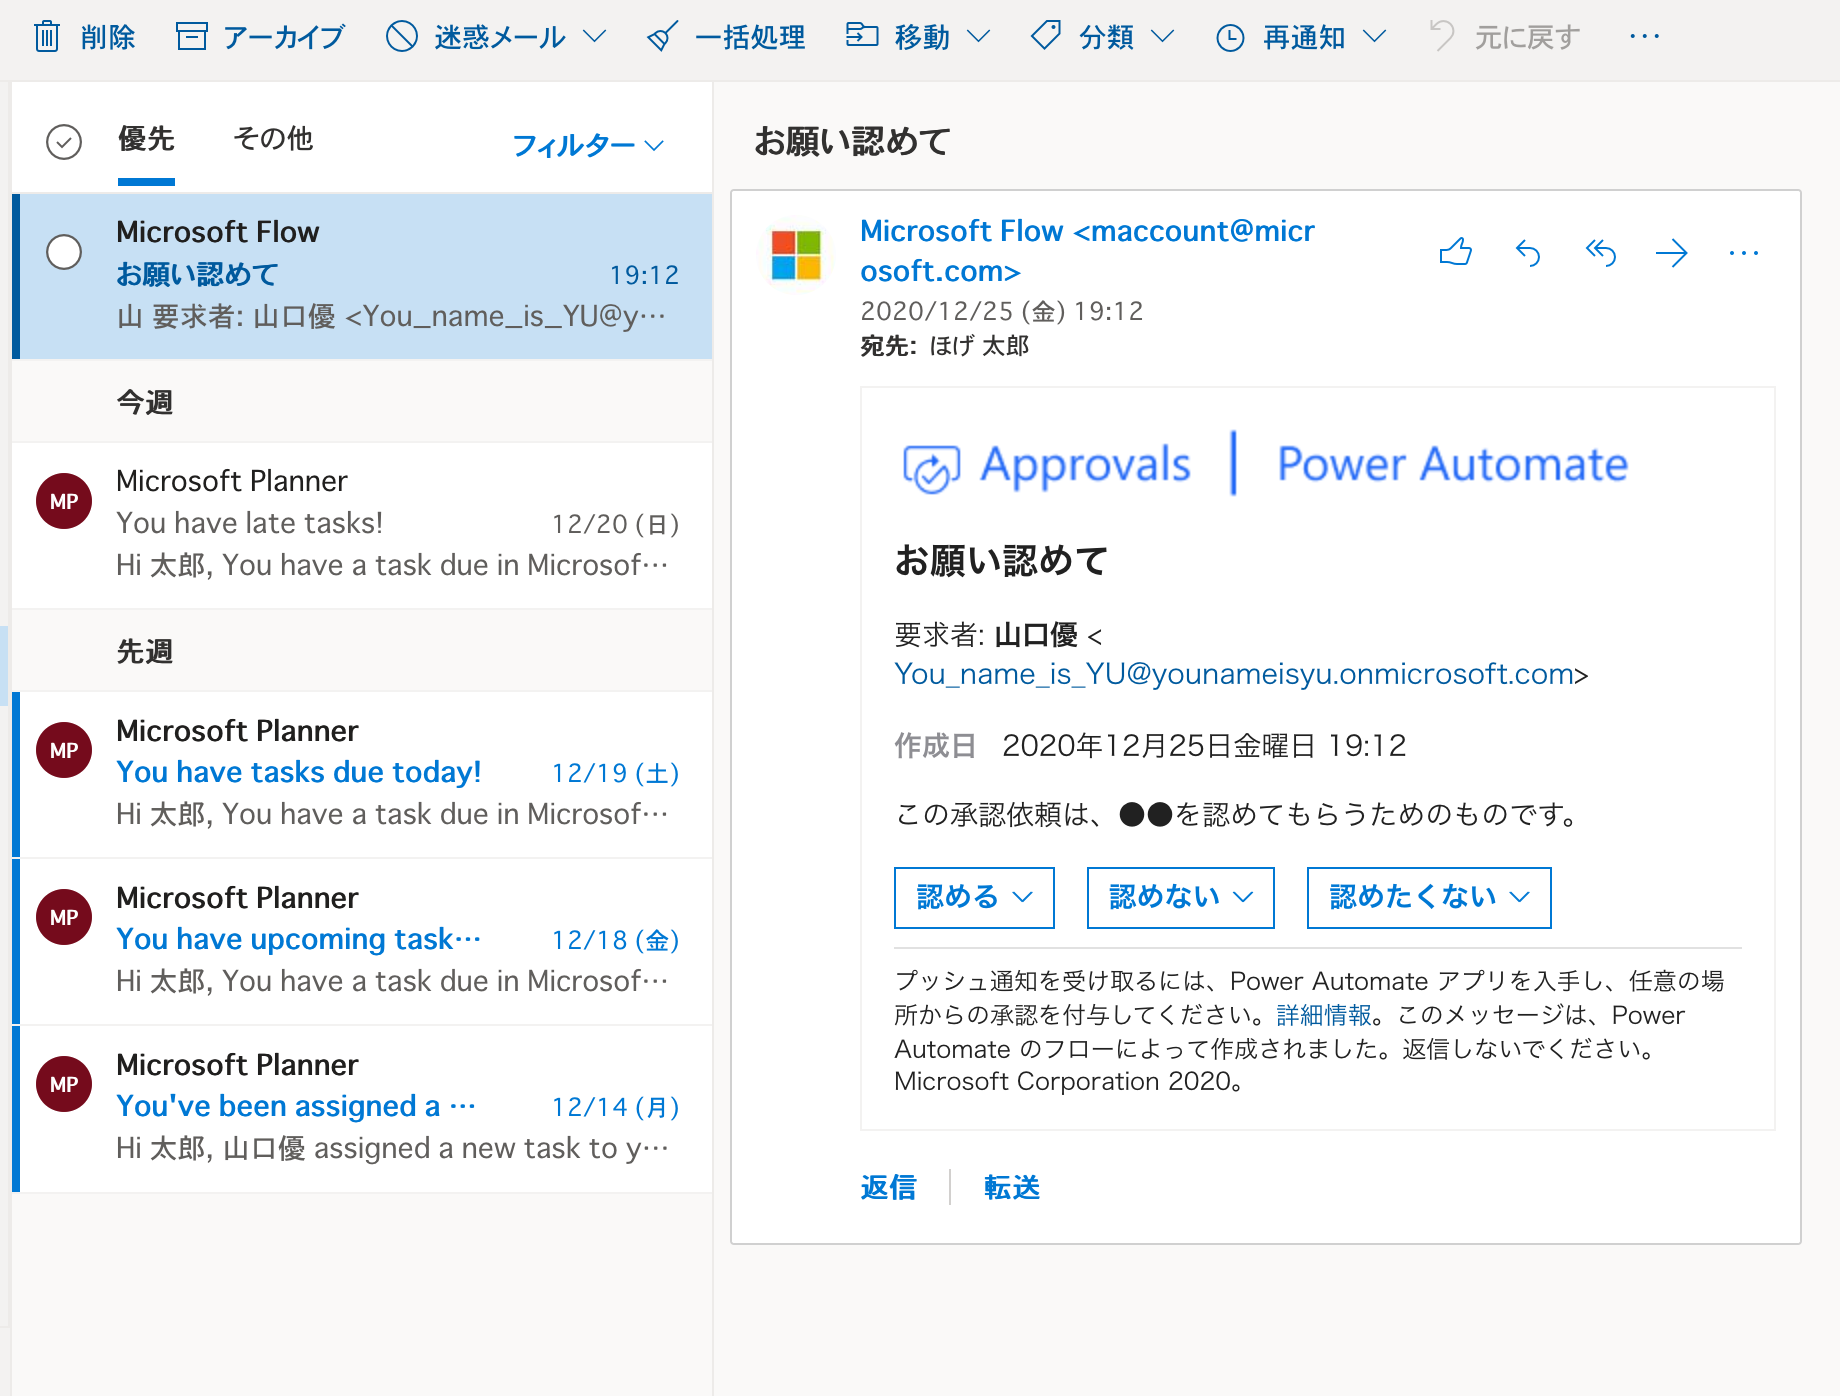Click the 一括処理 sweep label
Image resolution: width=1840 pixels, height=1396 pixels.
pos(750,37)
